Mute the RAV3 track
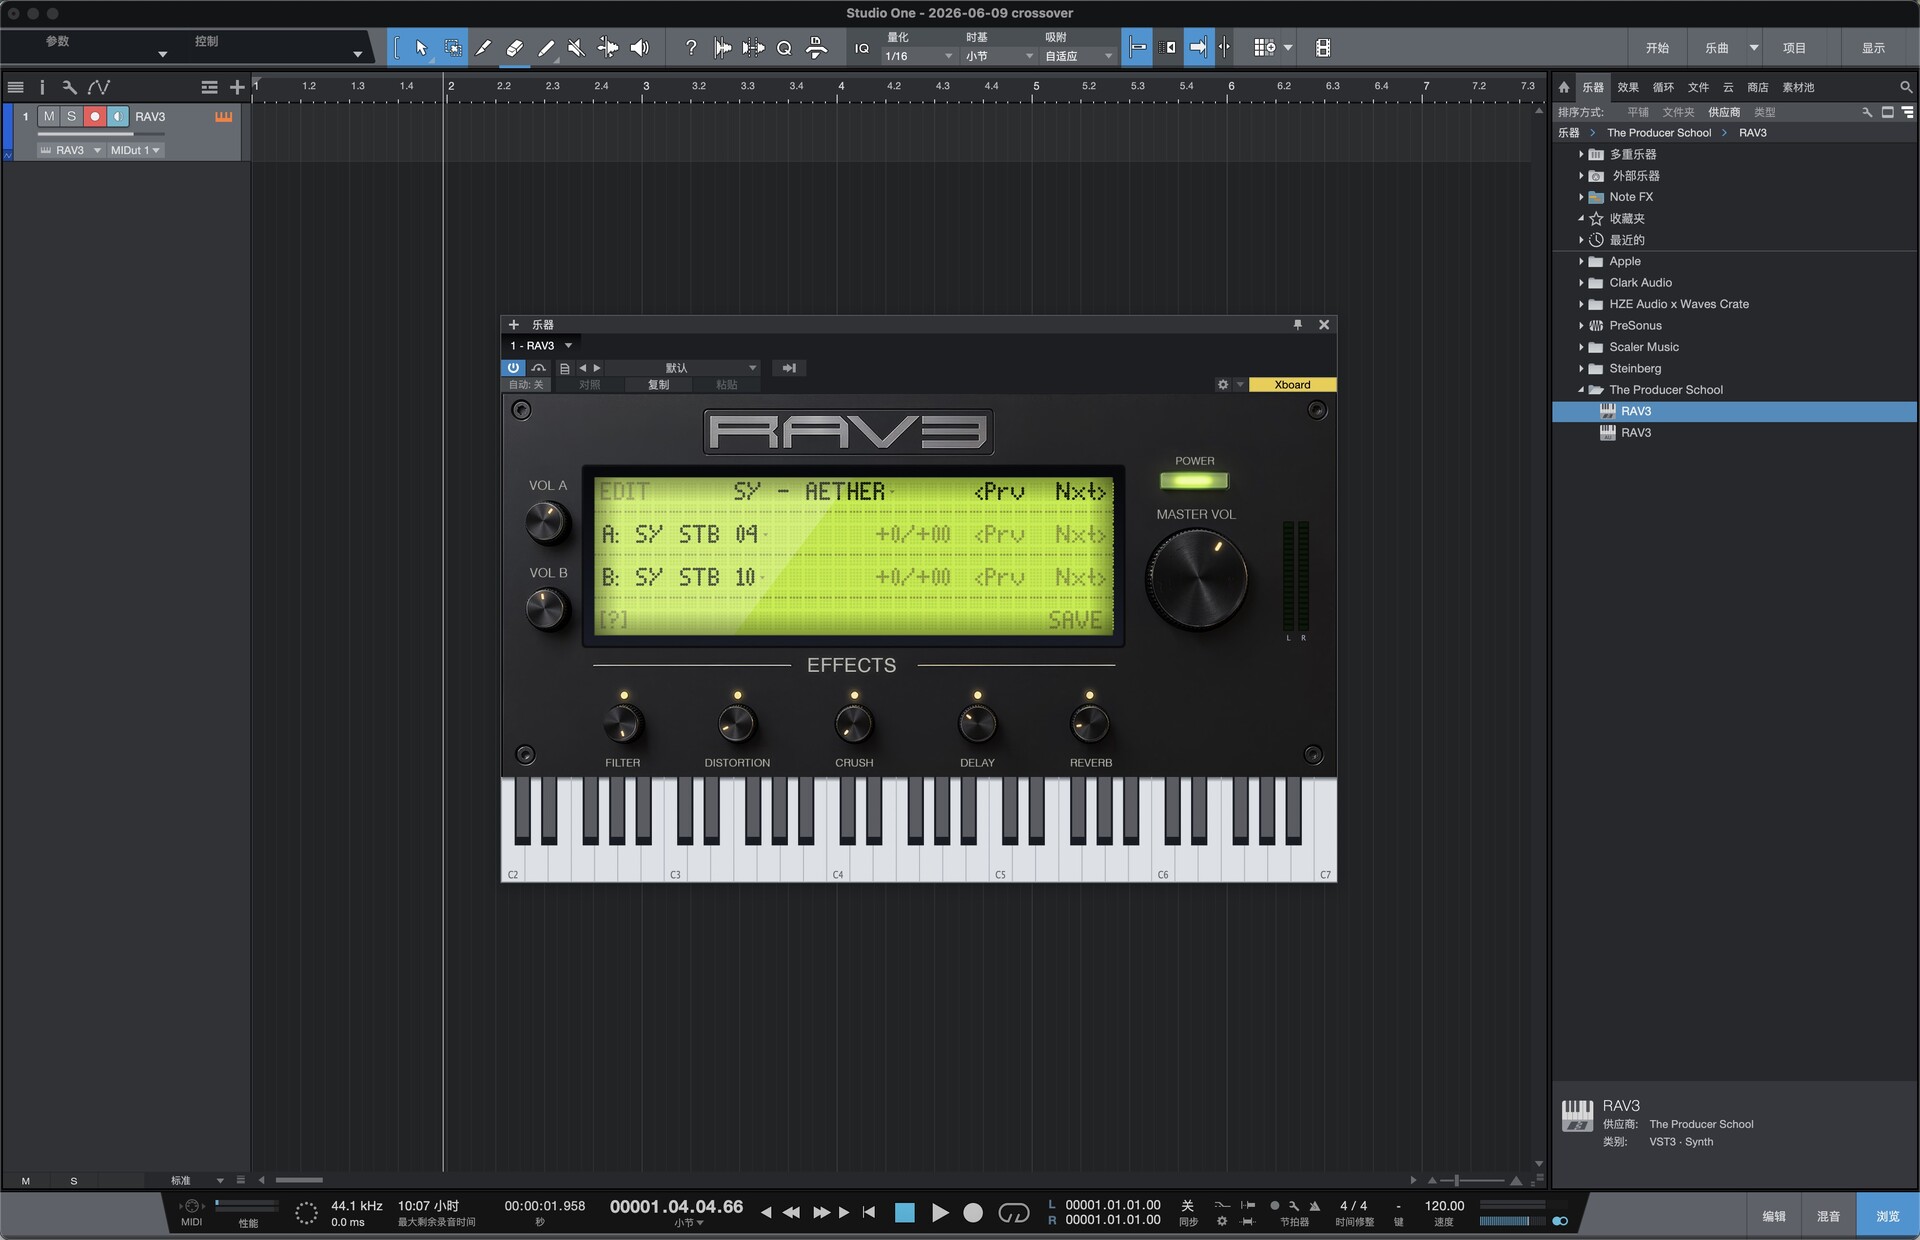 [x=49, y=117]
